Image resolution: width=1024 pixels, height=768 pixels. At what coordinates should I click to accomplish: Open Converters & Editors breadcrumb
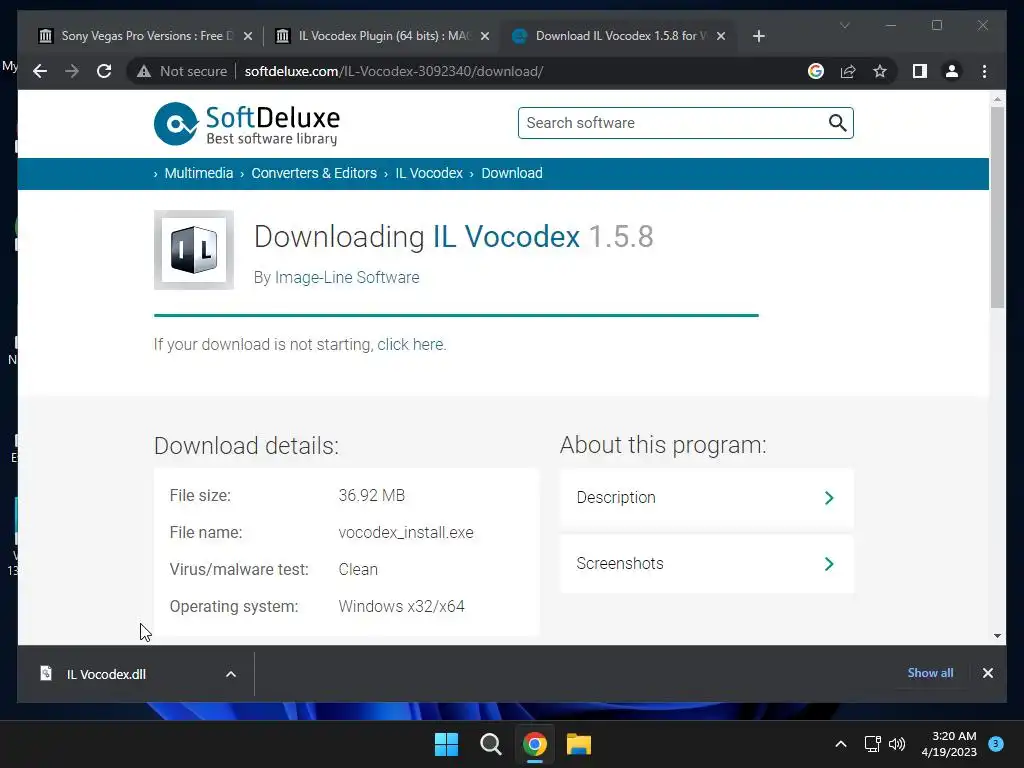pos(314,173)
